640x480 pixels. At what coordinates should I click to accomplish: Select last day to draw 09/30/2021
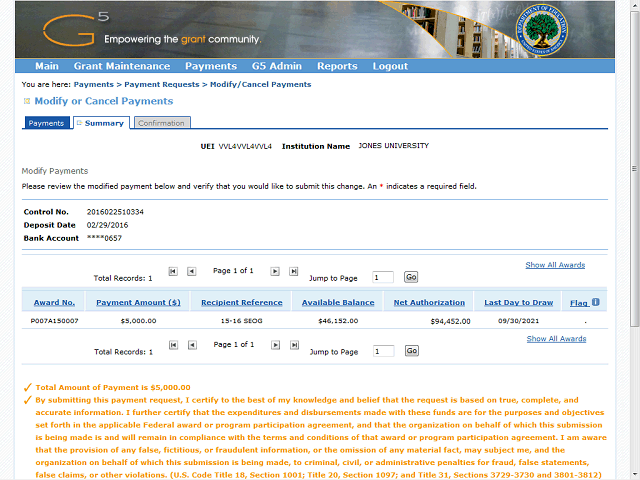[x=518, y=321]
